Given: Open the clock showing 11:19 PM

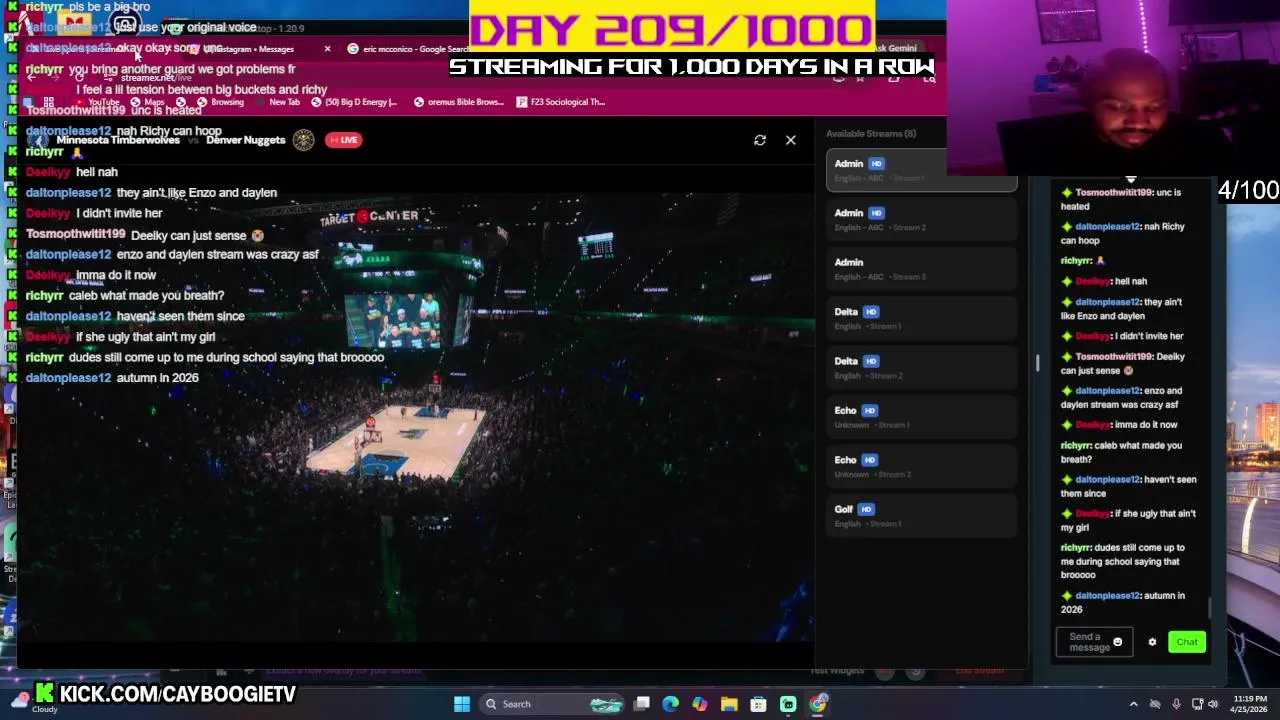Looking at the screenshot, I should point(1249,704).
